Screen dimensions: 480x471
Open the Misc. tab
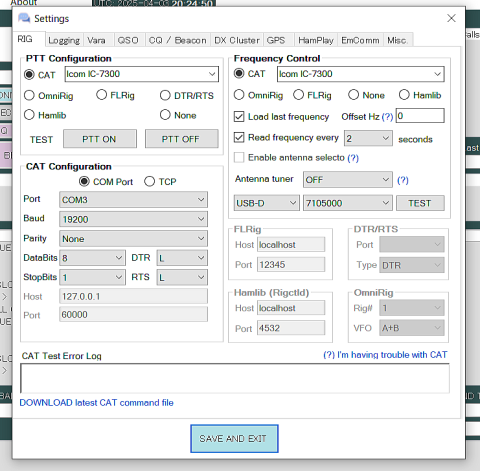(398, 40)
